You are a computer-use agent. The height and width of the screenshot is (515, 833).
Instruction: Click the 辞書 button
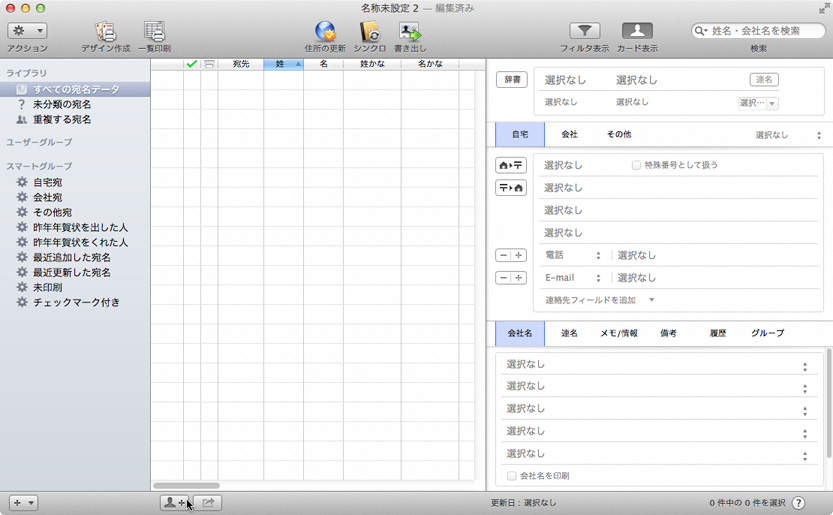[511, 79]
